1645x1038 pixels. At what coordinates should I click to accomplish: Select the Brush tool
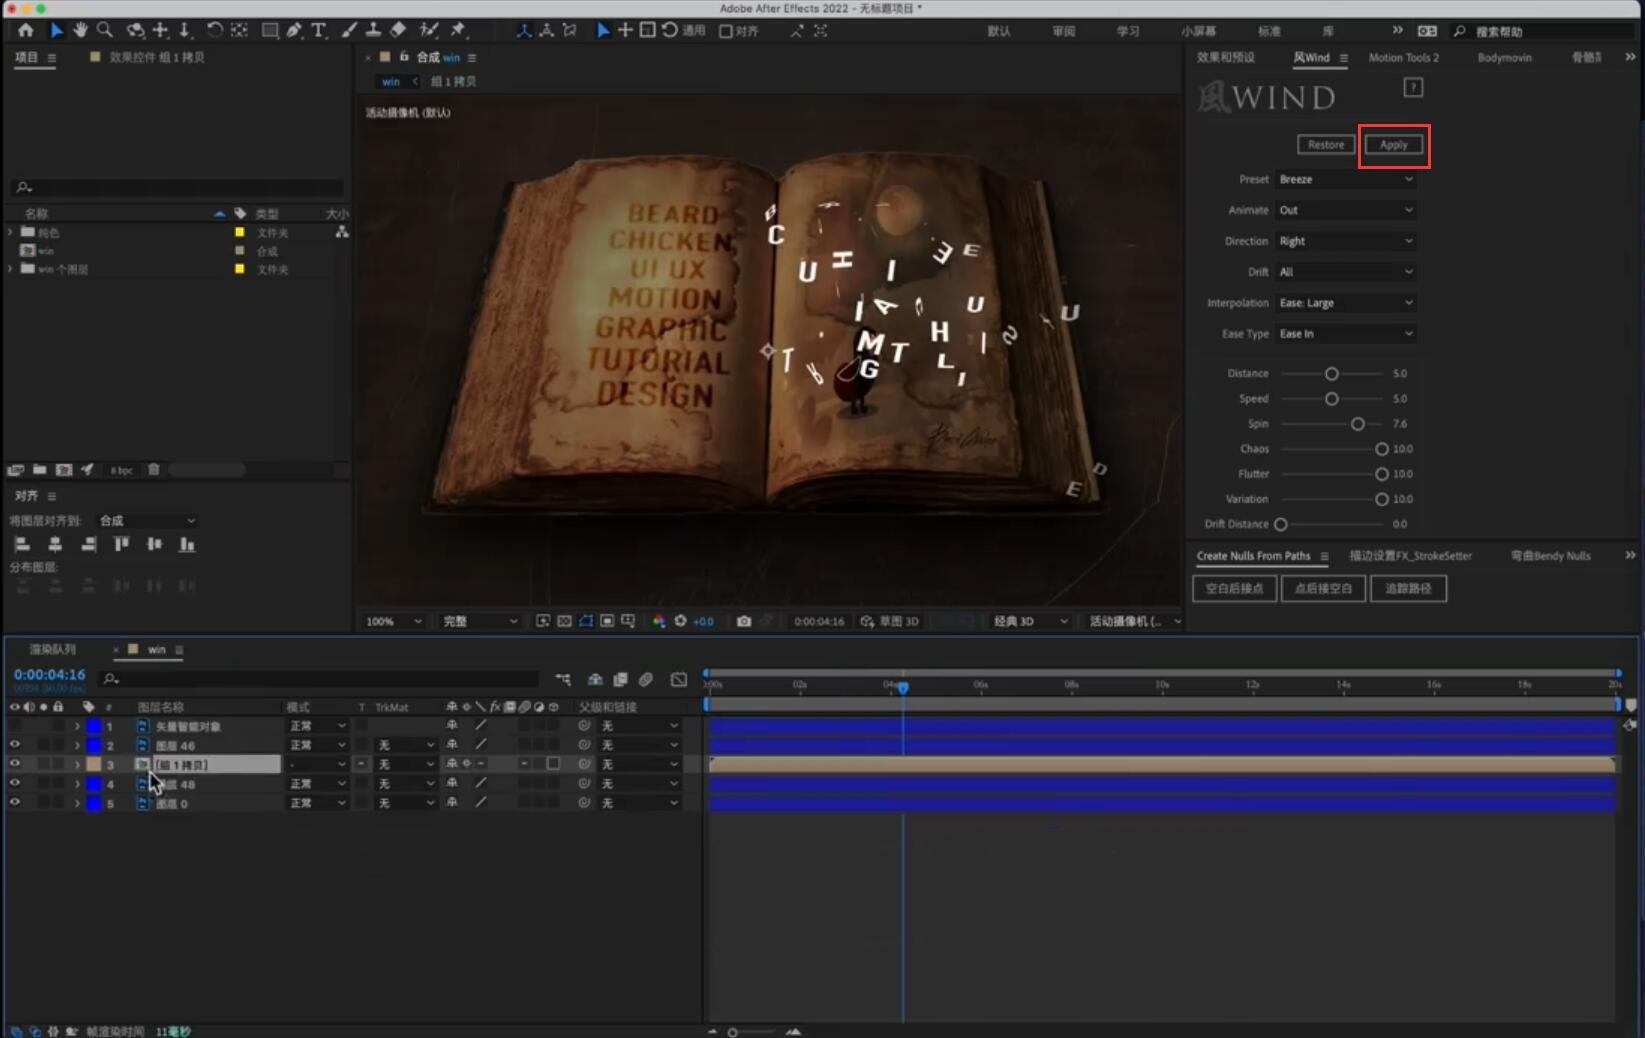[x=348, y=31]
